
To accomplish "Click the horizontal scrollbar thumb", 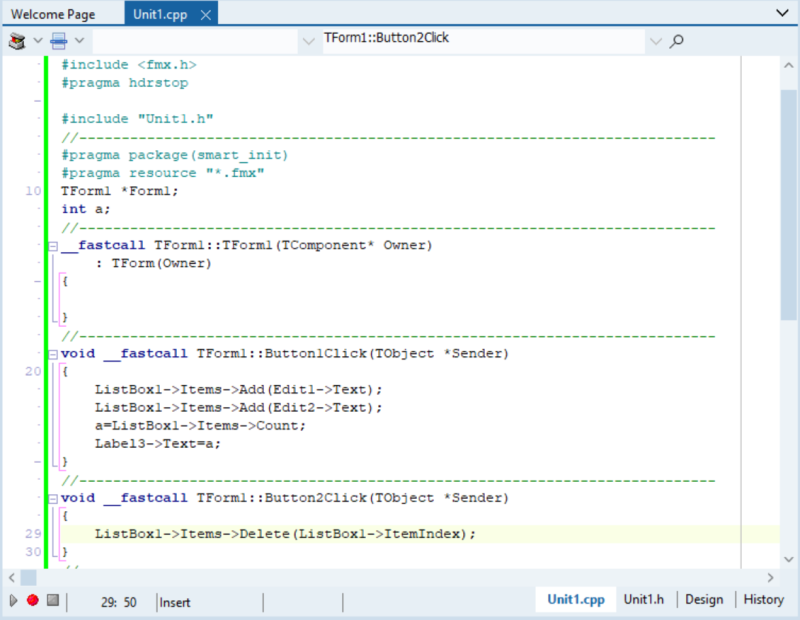I will (x=29, y=578).
